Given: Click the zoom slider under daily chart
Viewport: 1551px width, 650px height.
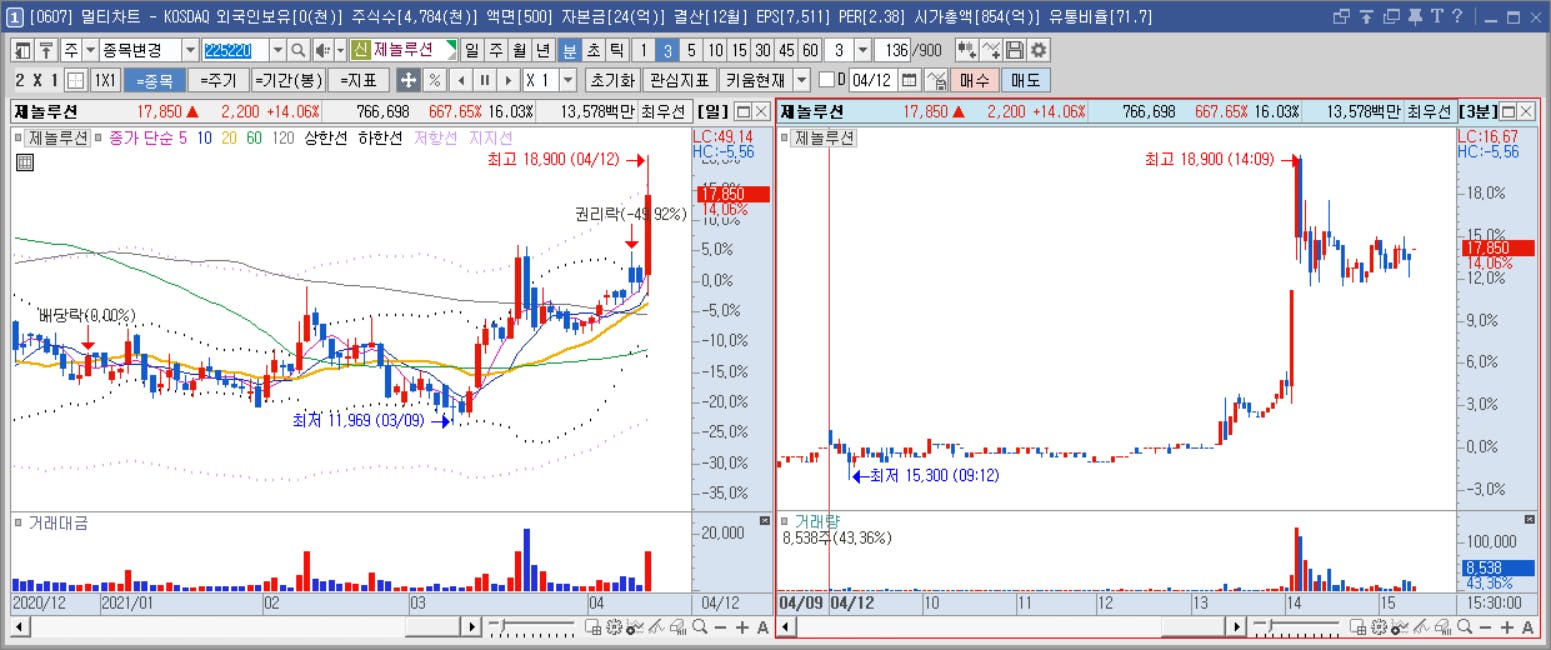Looking at the screenshot, I should pyautogui.click(x=533, y=627).
